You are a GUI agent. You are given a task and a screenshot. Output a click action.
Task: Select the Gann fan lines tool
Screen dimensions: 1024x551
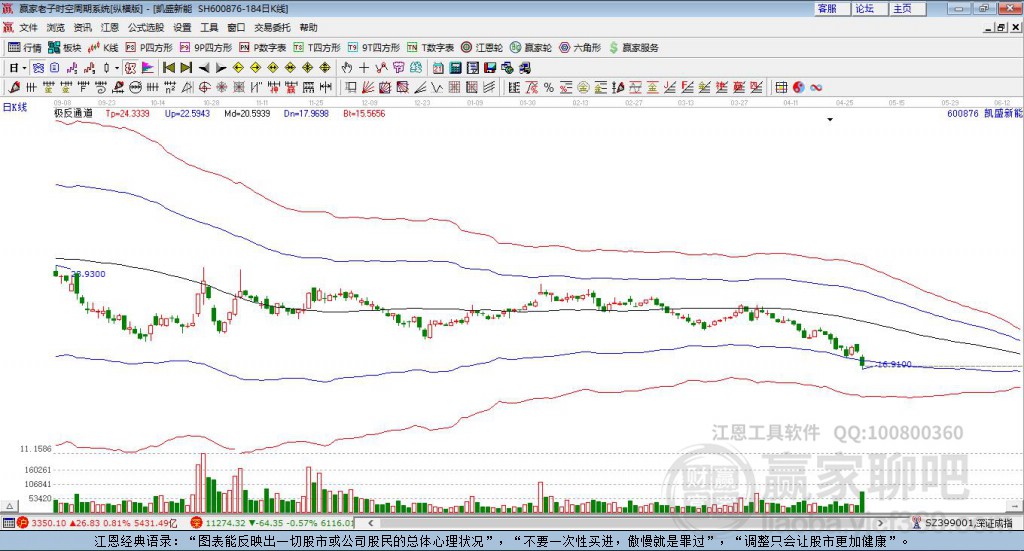click(x=368, y=87)
